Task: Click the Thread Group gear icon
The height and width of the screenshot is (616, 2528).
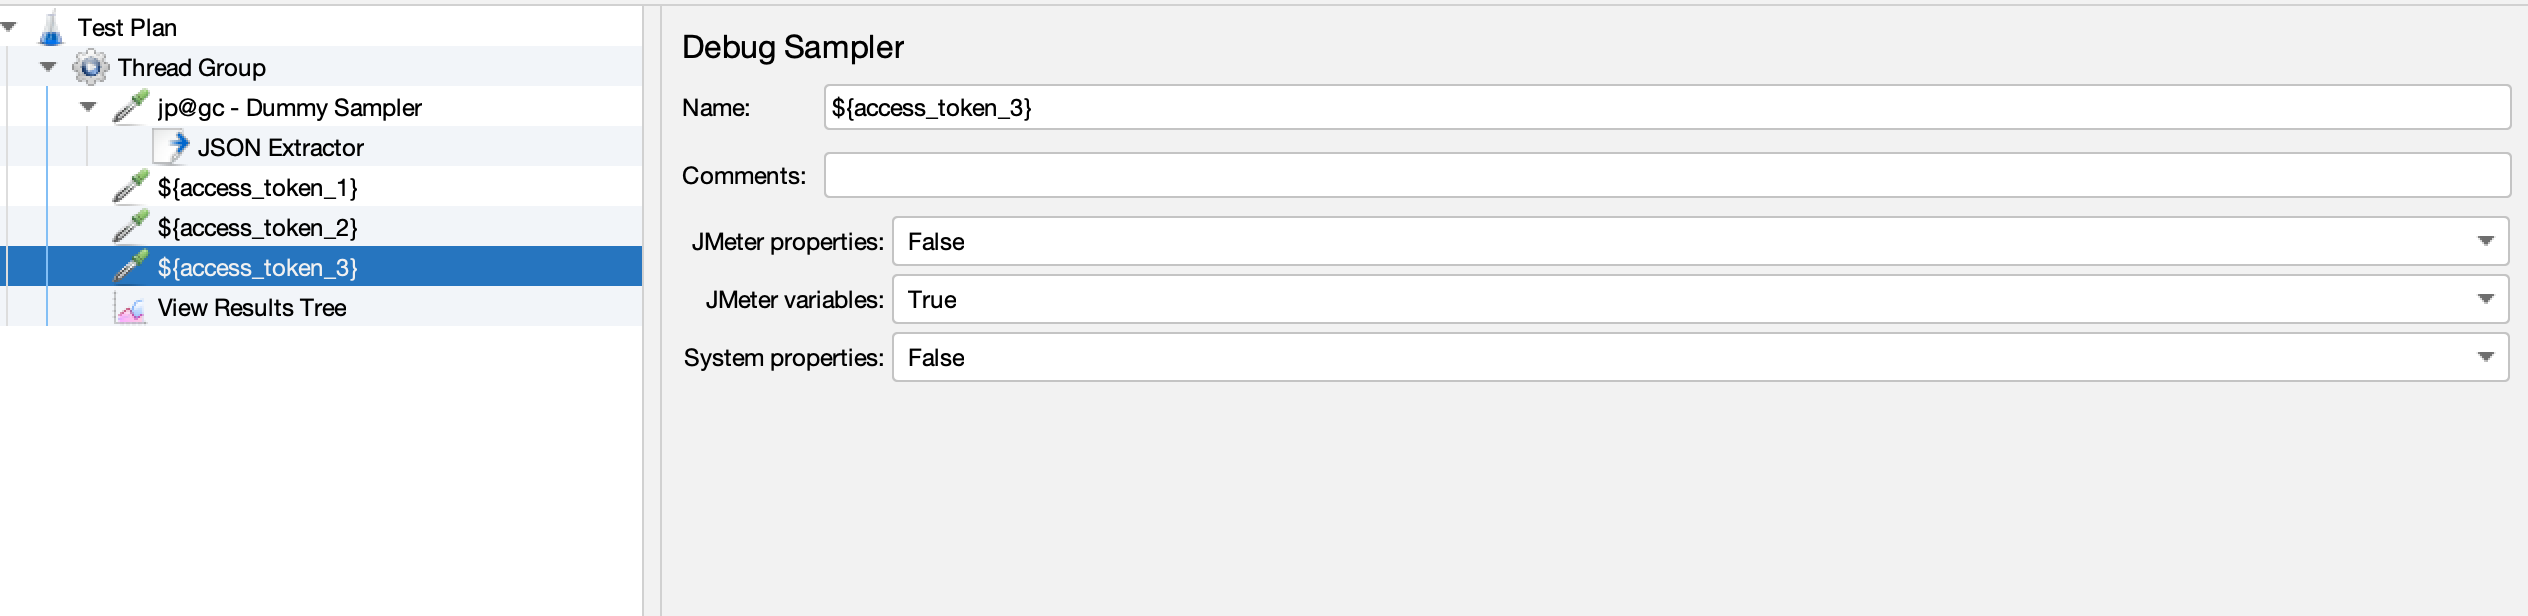Action: point(90,68)
